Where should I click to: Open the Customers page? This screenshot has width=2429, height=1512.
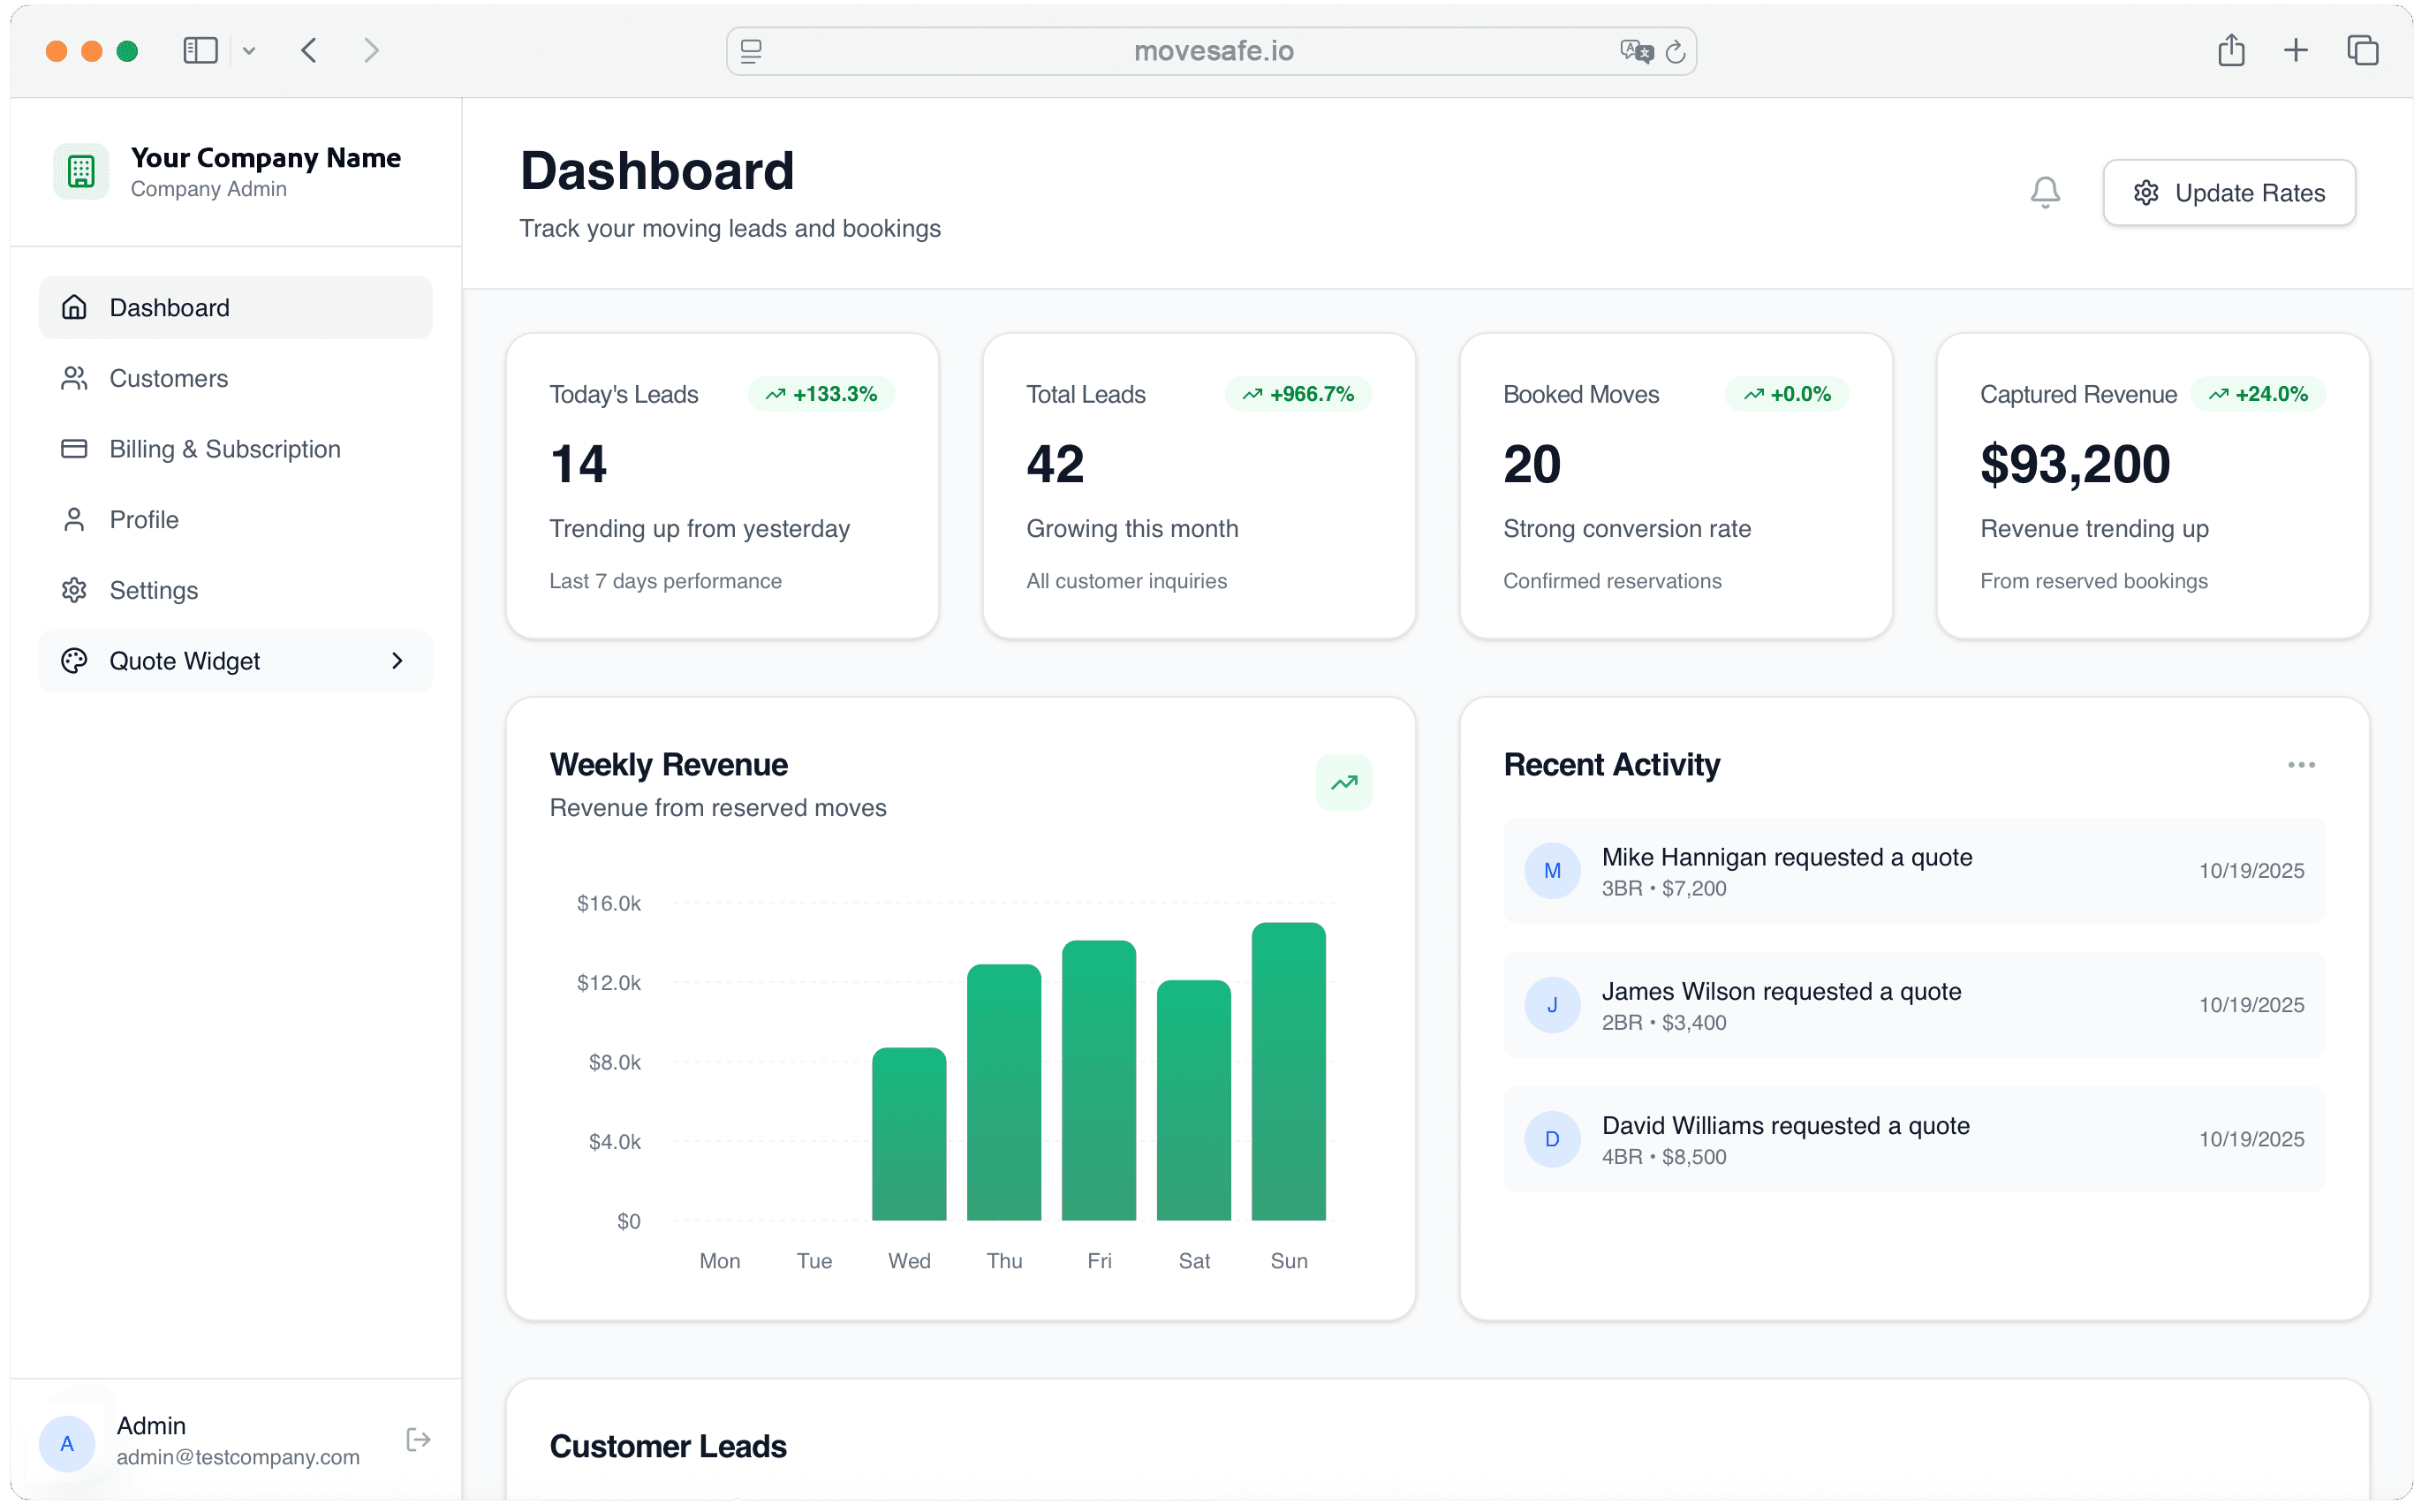coord(168,378)
